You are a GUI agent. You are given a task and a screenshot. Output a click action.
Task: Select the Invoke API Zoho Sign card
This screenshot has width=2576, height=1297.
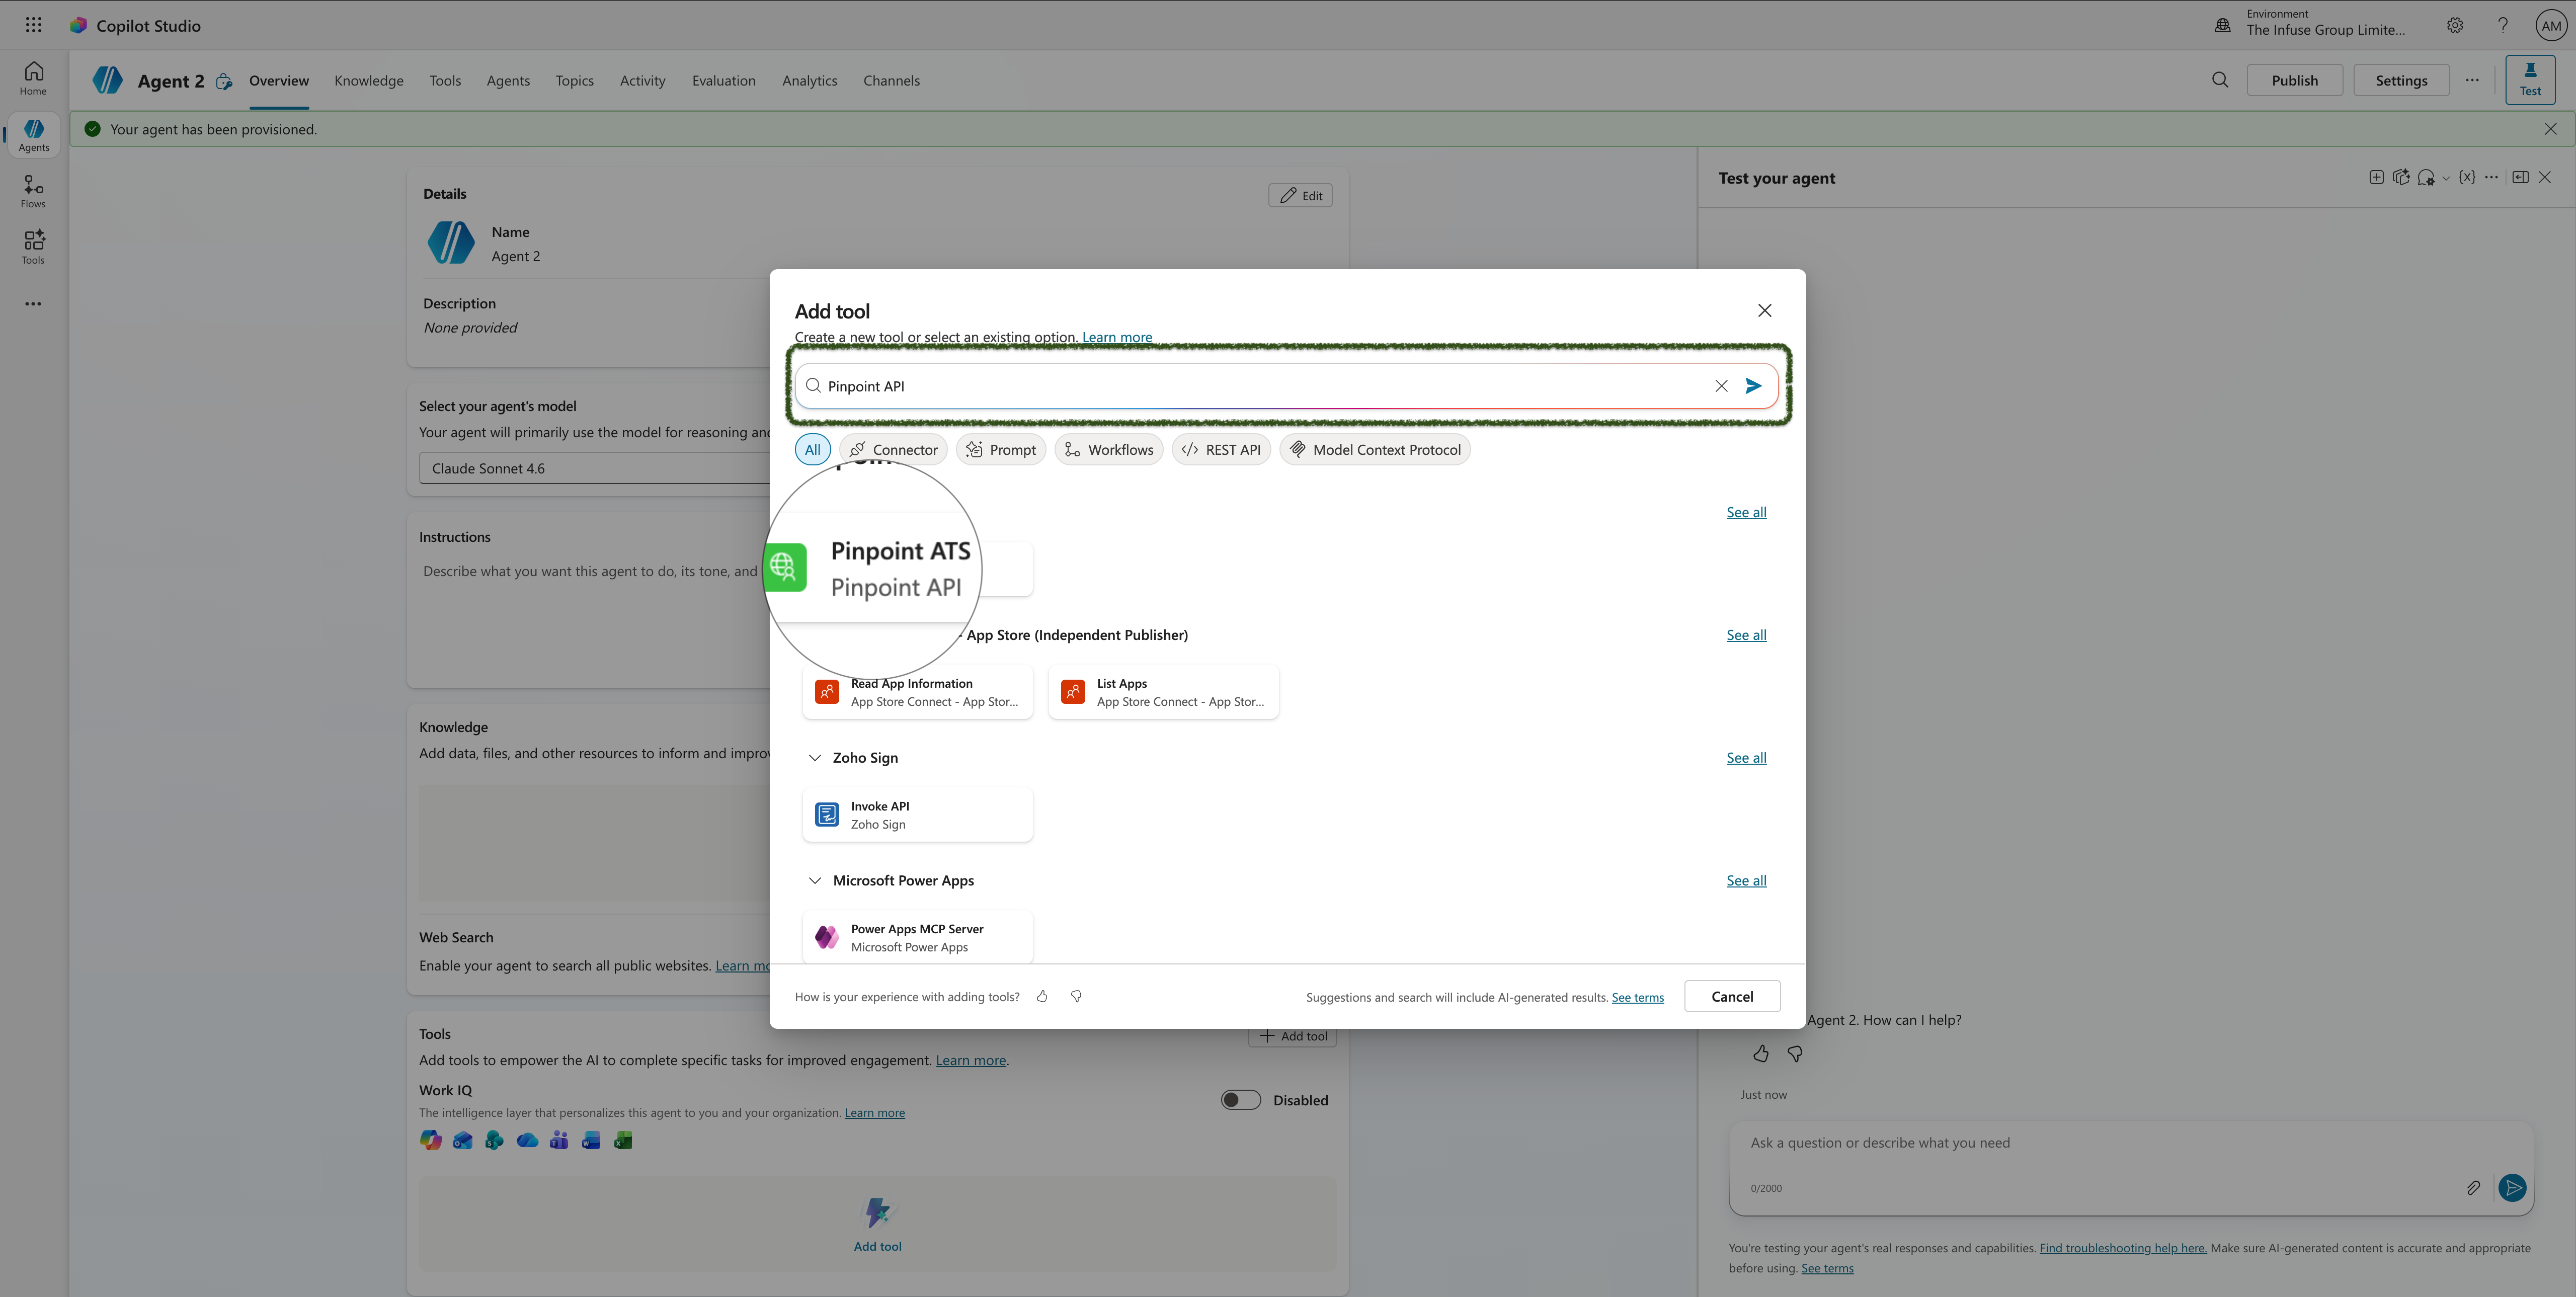pos(917,815)
